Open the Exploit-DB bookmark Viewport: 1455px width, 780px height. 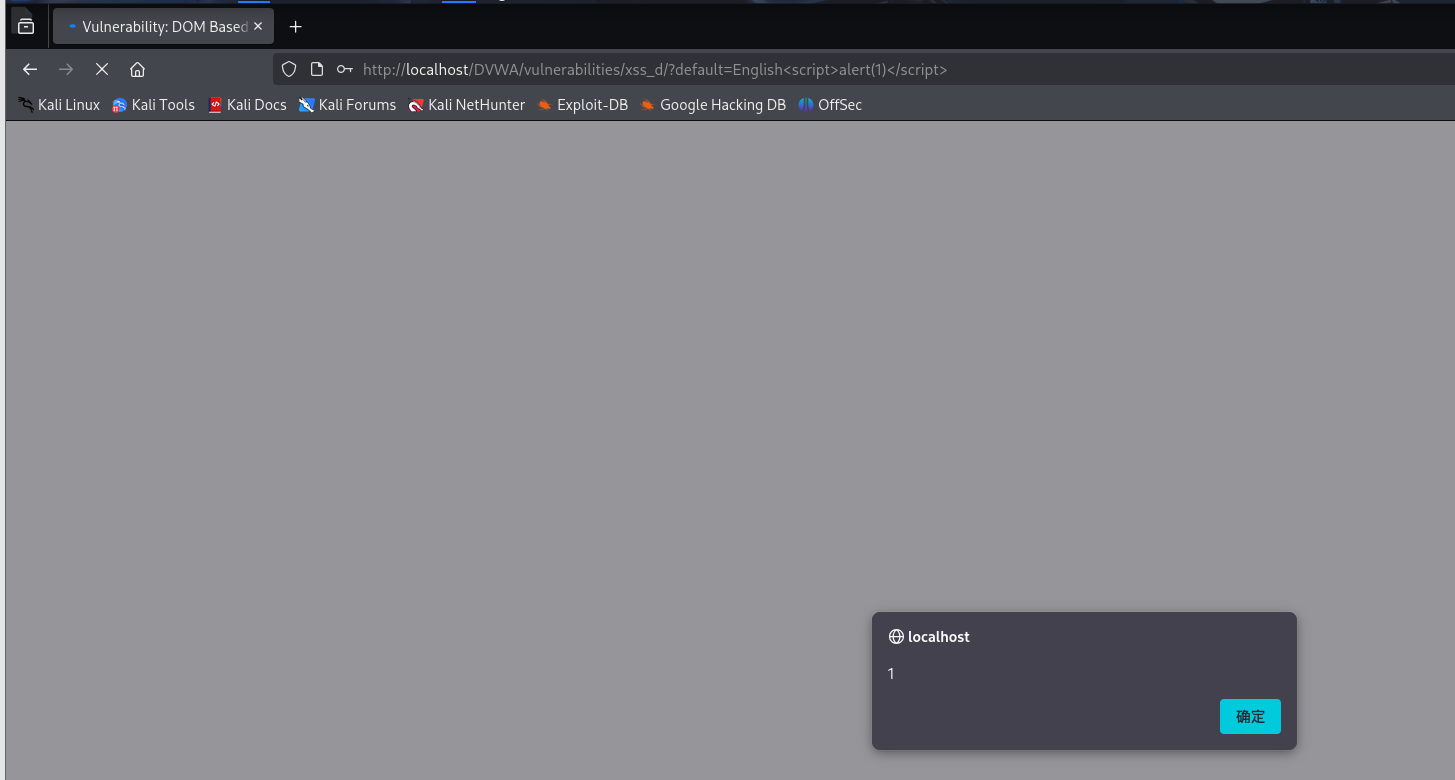[x=582, y=105]
